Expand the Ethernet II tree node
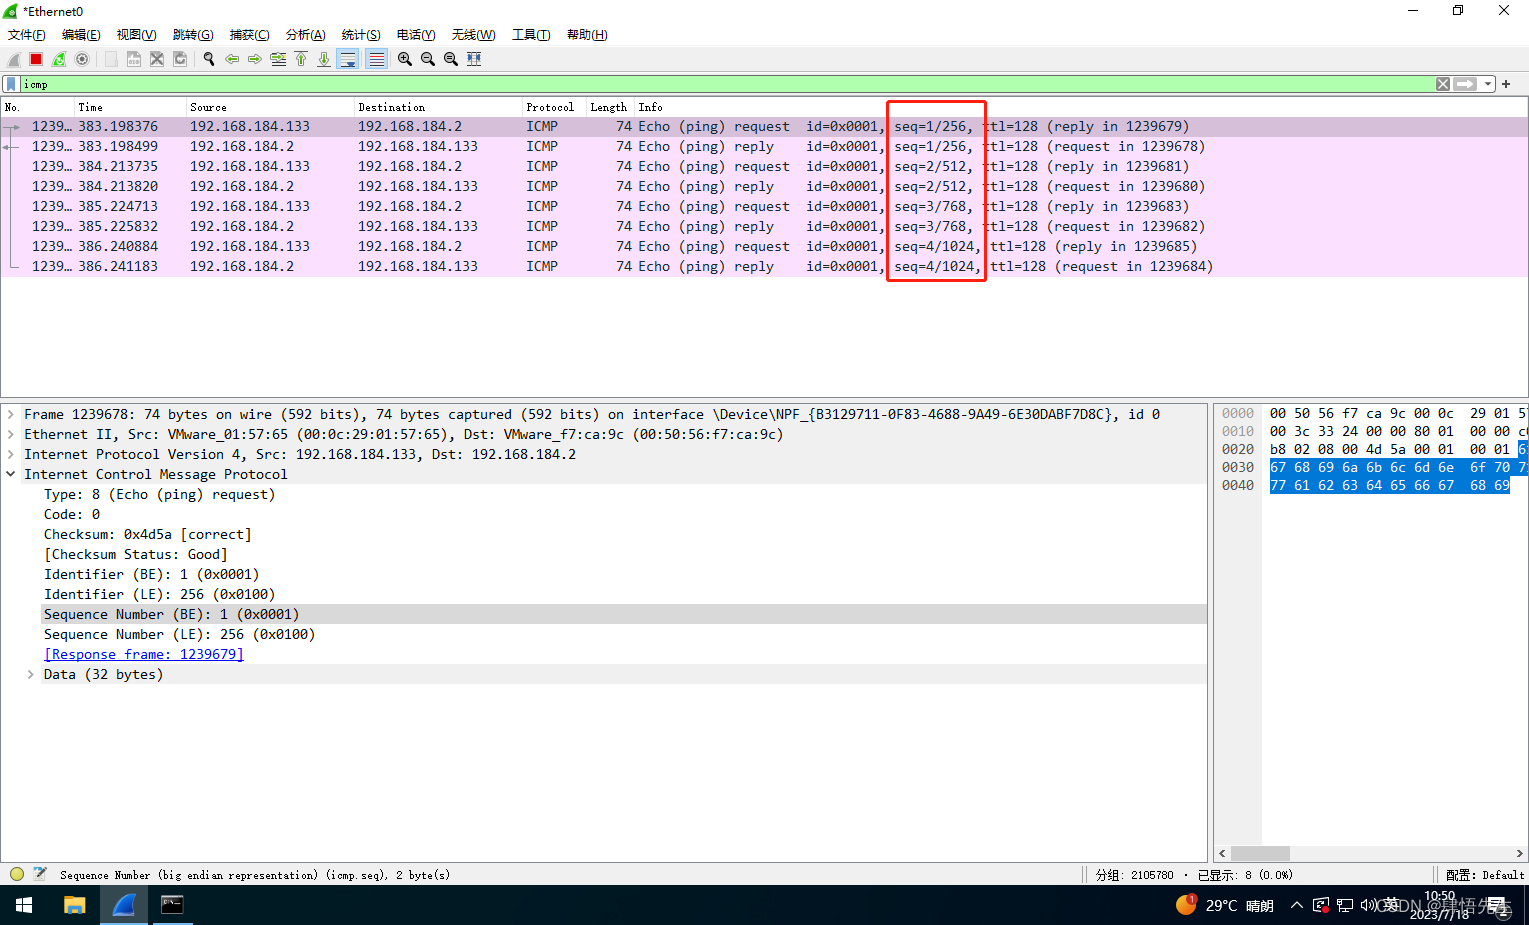The image size is (1529, 925). pyautogui.click(x=11, y=434)
